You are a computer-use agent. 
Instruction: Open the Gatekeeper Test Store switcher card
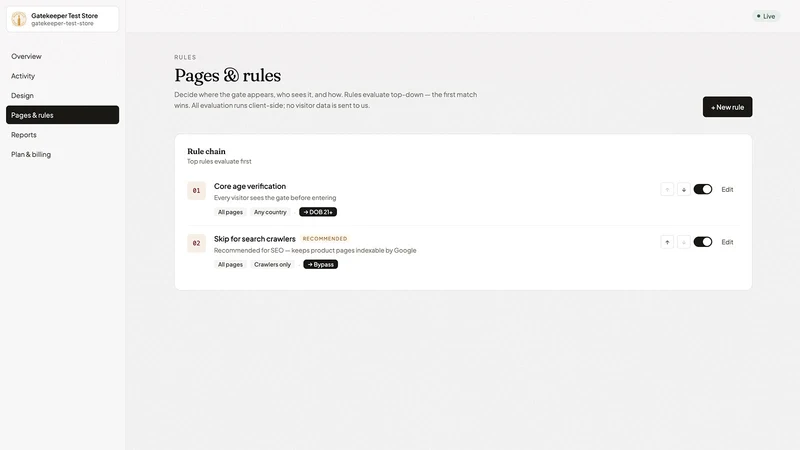(x=62, y=19)
